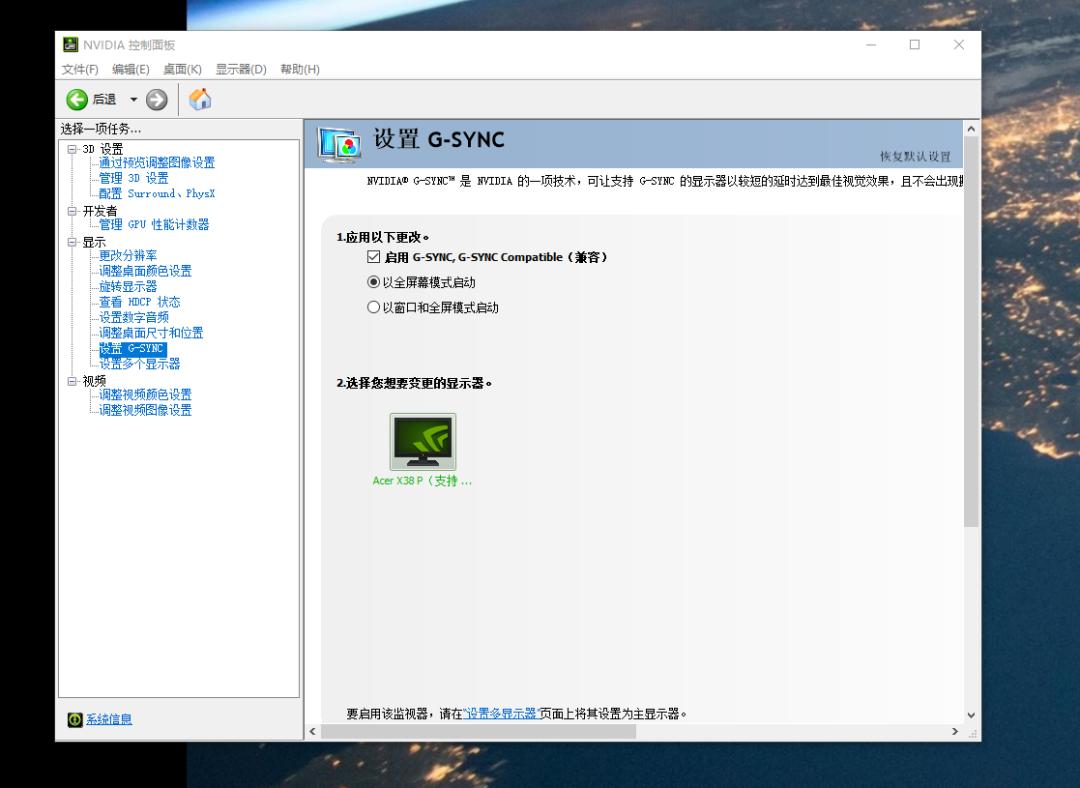This screenshot has height=788, width=1080.
Task: Click the Home house icon
Action: pyautogui.click(x=200, y=99)
